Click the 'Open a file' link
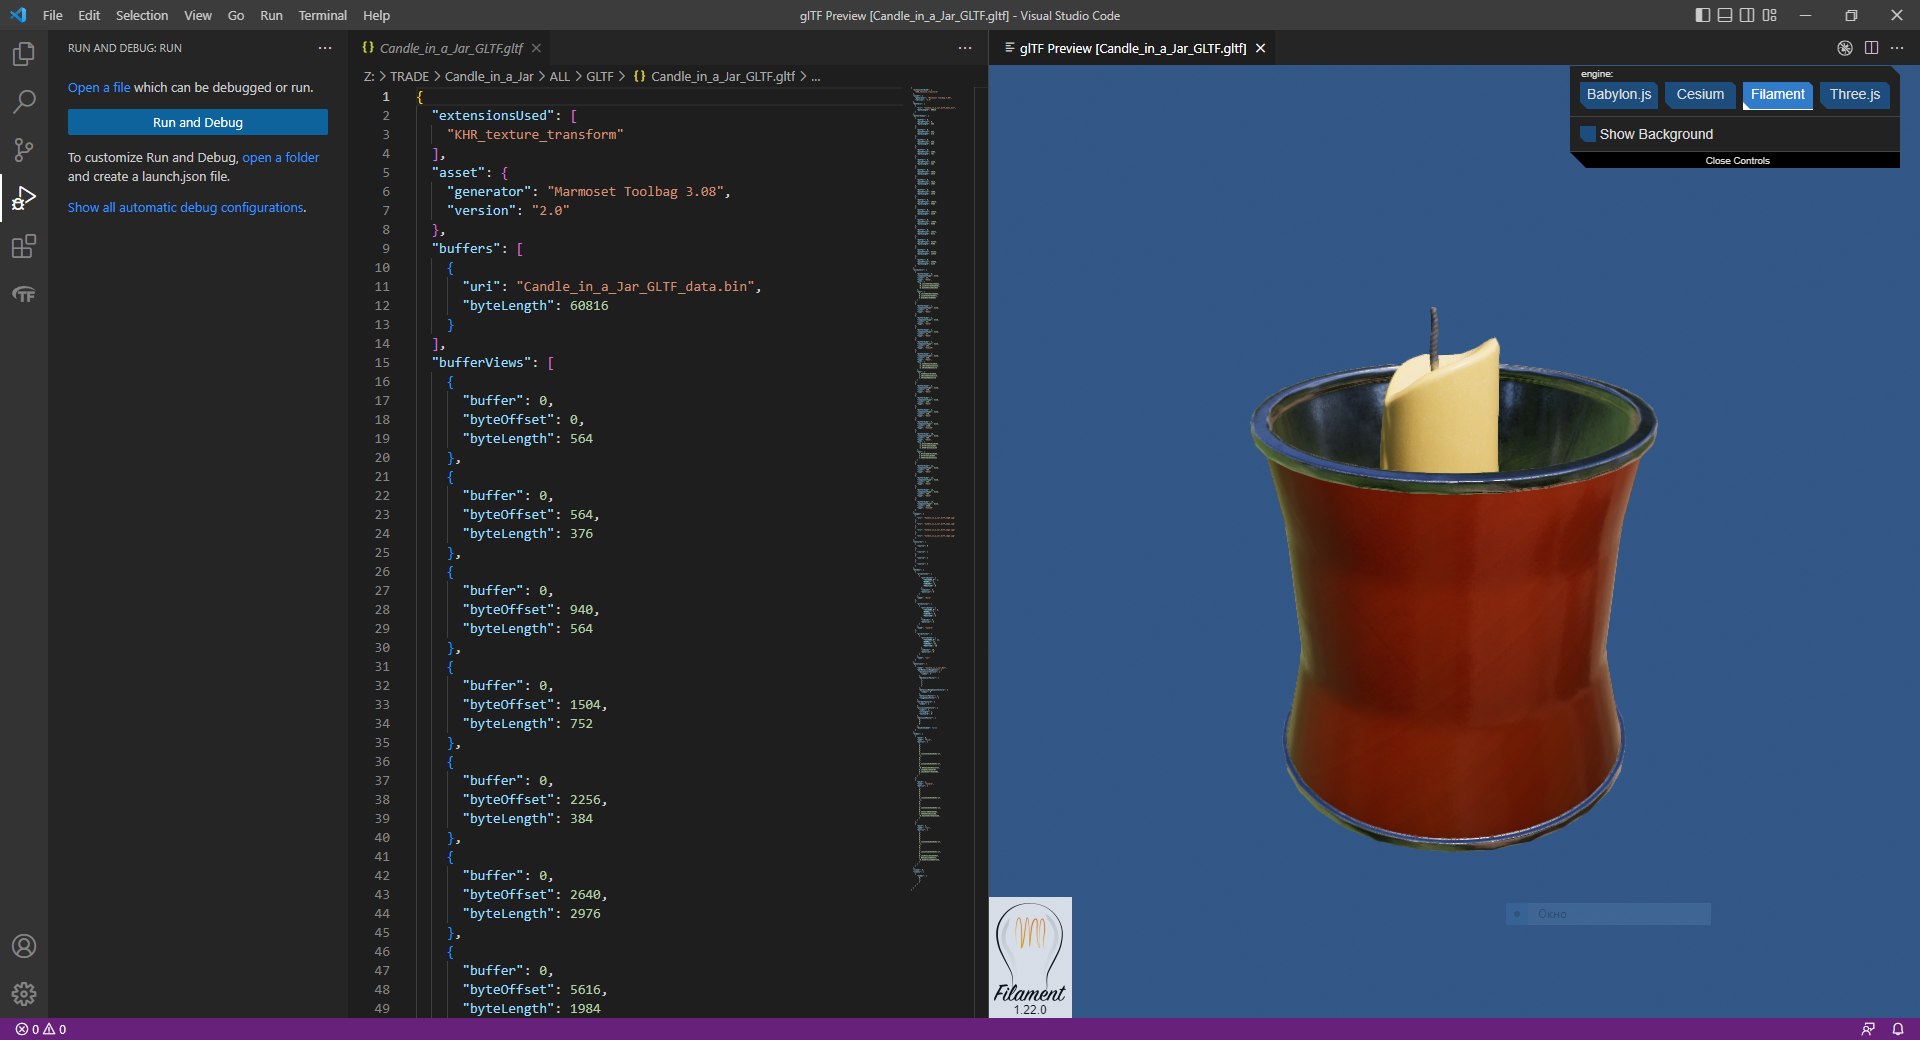Image resolution: width=1920 pixels, height=1040 pixels. (x=99, y=88)
